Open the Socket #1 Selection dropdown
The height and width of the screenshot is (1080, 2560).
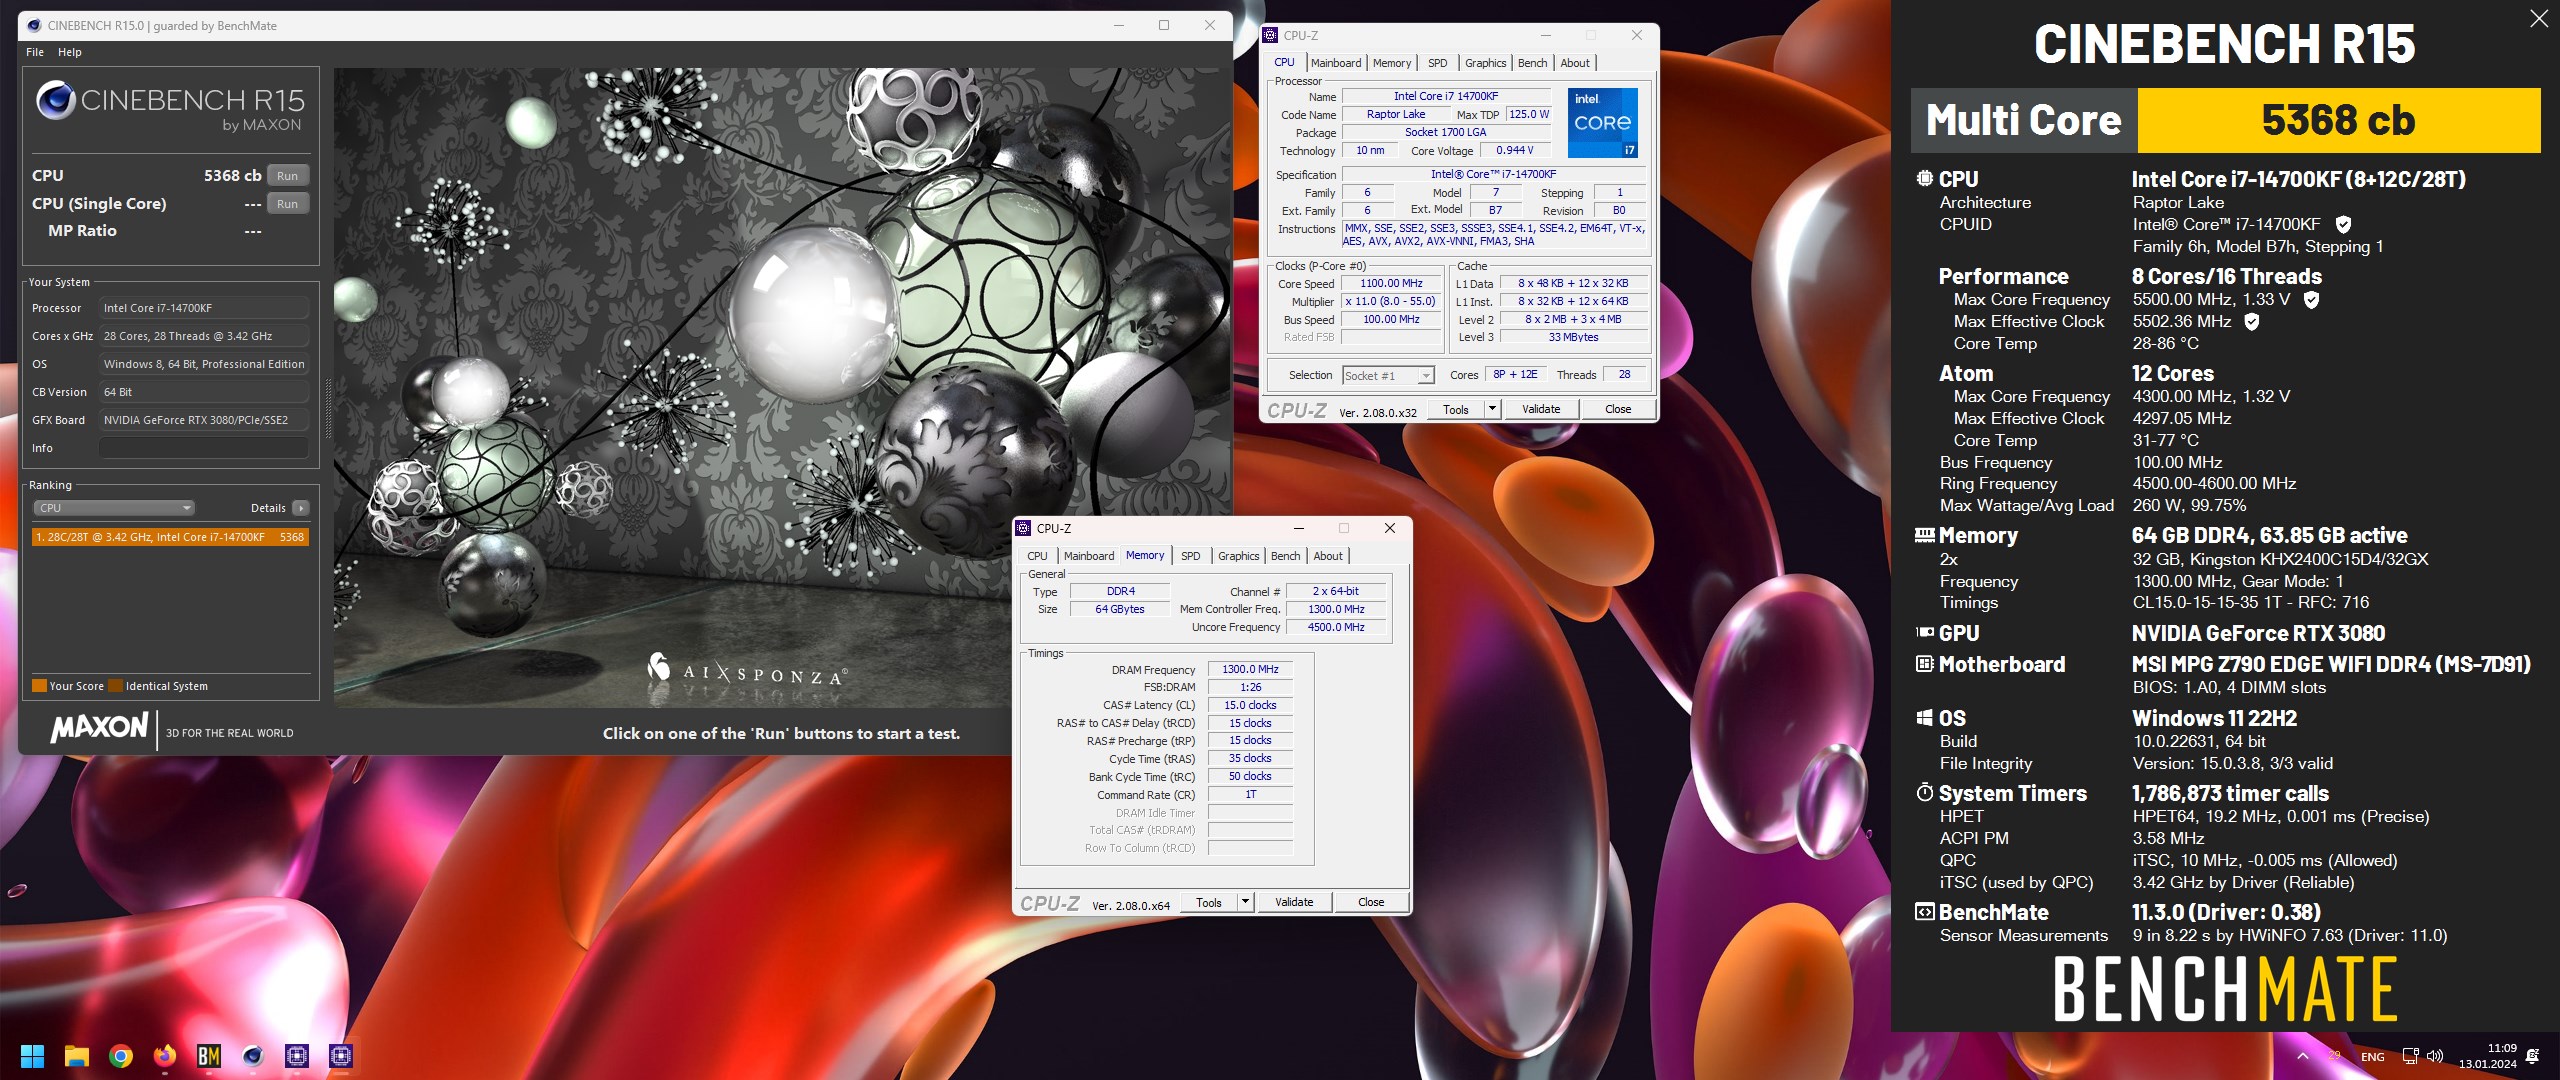[1388, 376]
